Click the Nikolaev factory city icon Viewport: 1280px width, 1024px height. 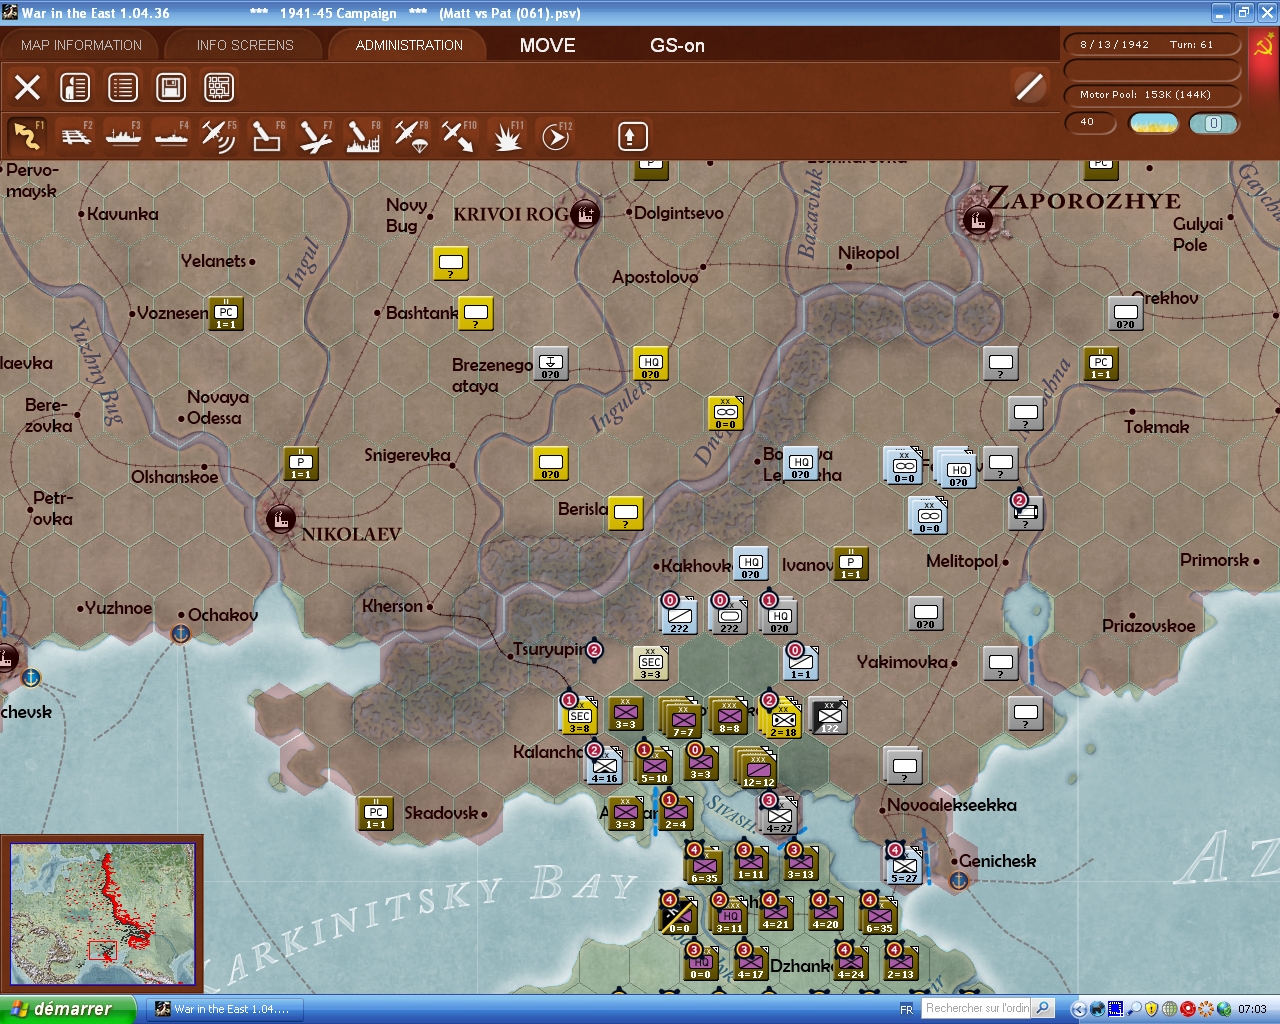[x=281, y=519]
